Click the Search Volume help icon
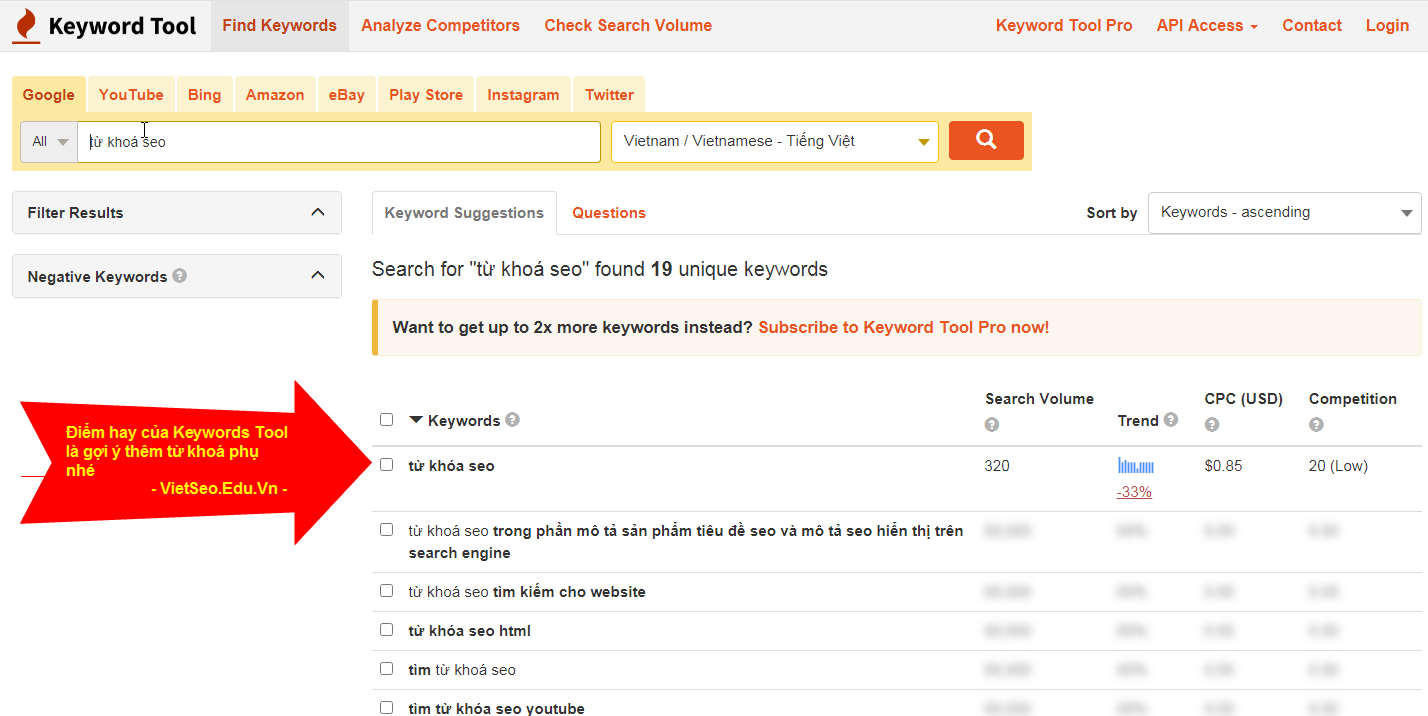1428x716 pixels. 992,424
